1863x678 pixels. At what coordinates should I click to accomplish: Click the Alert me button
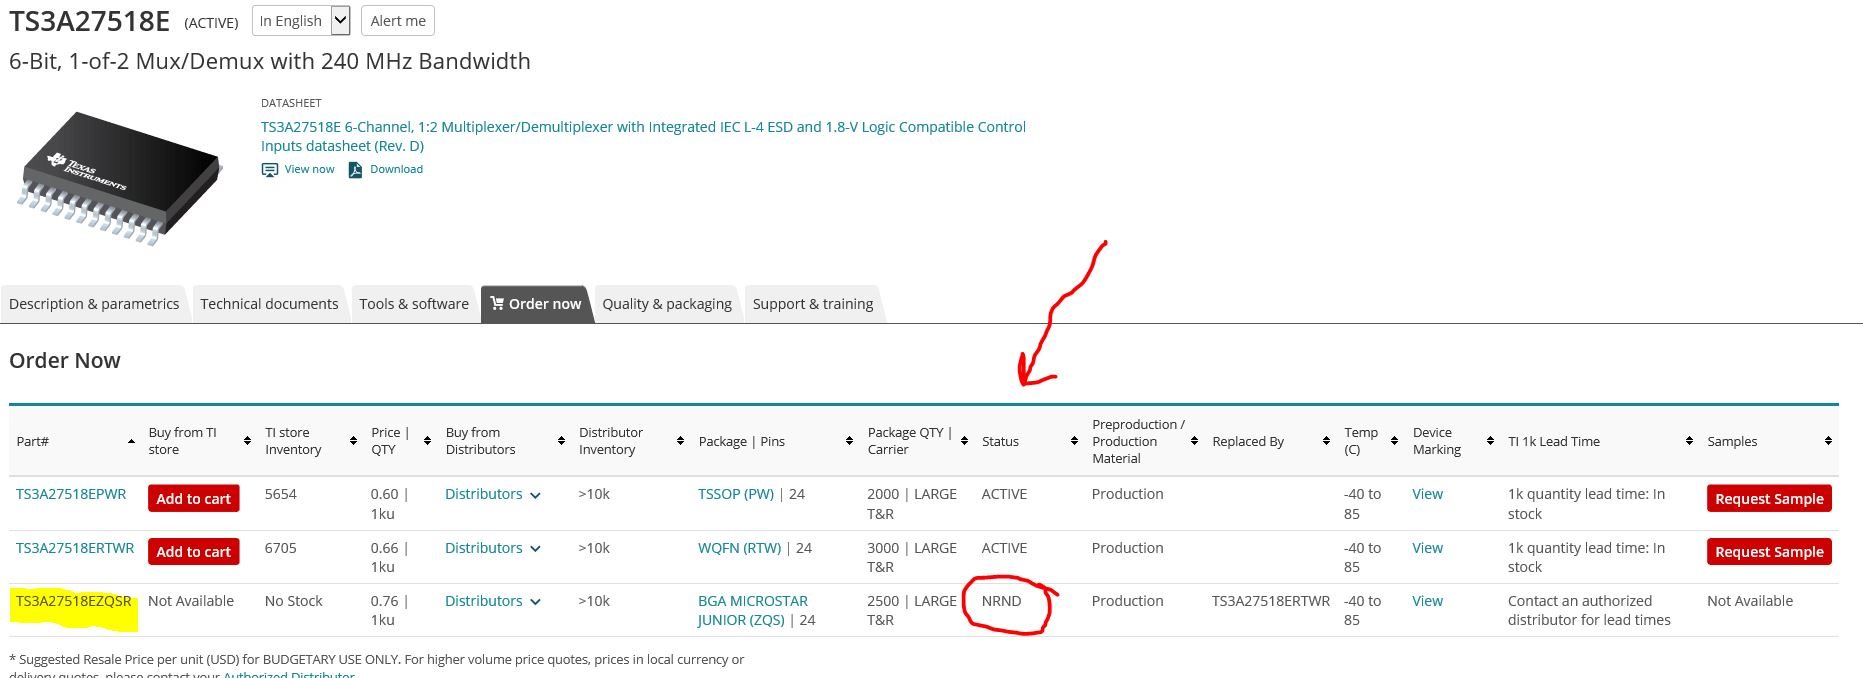pos(398,21)
